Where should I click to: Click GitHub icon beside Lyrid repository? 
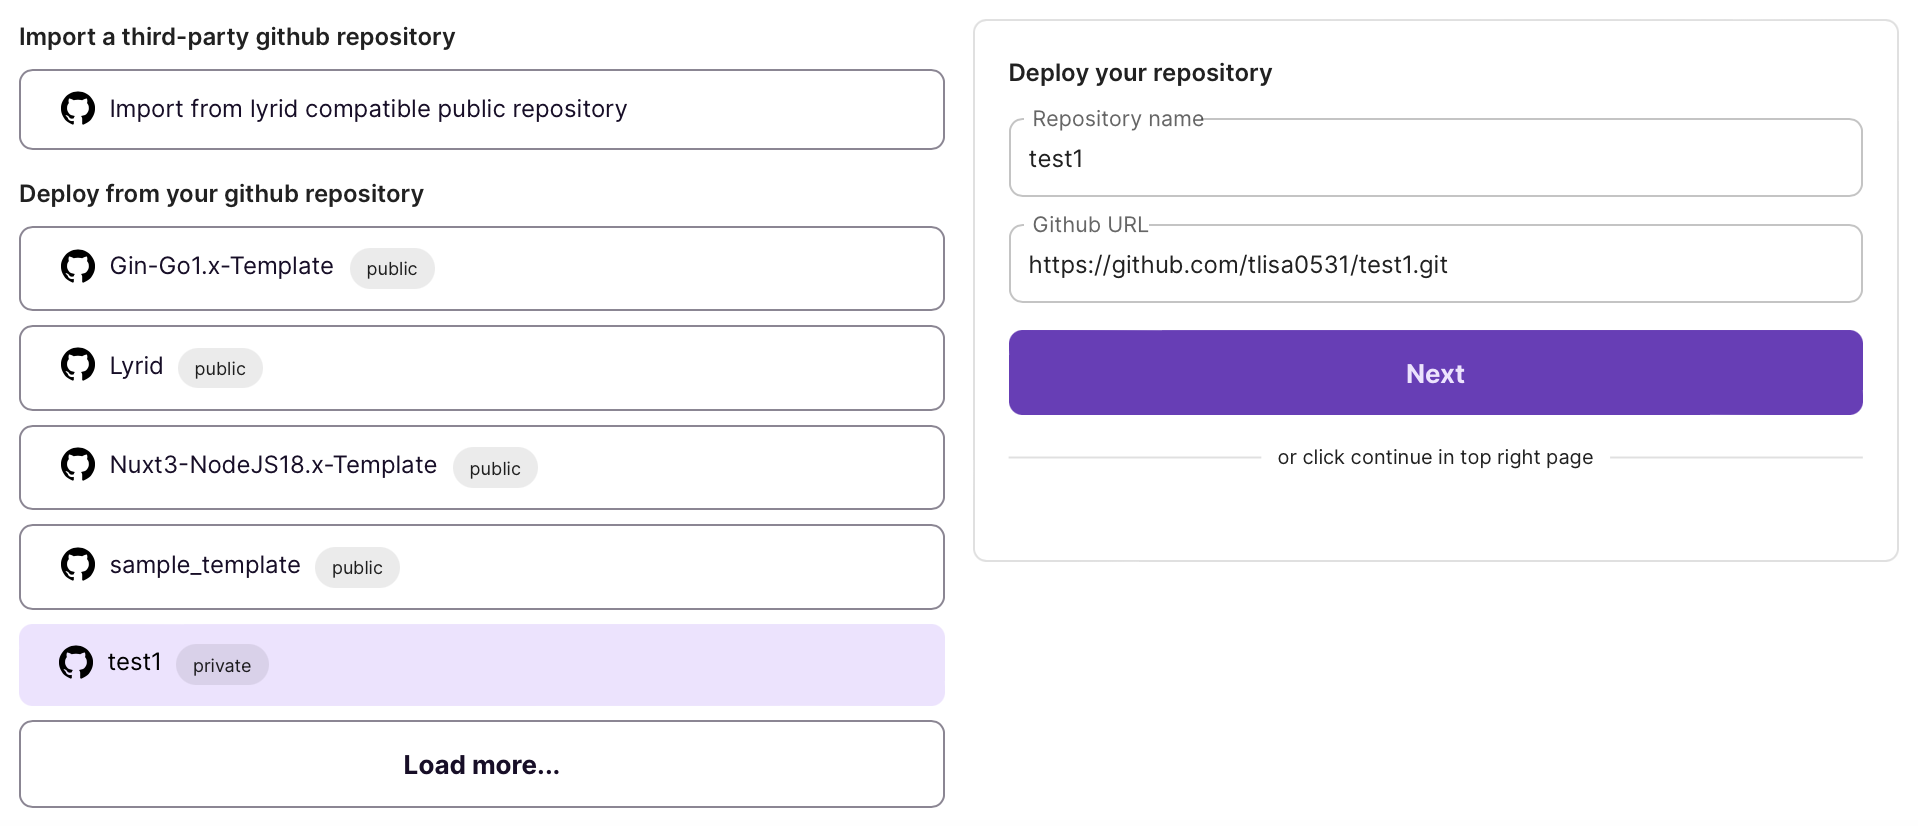(78, 365)
